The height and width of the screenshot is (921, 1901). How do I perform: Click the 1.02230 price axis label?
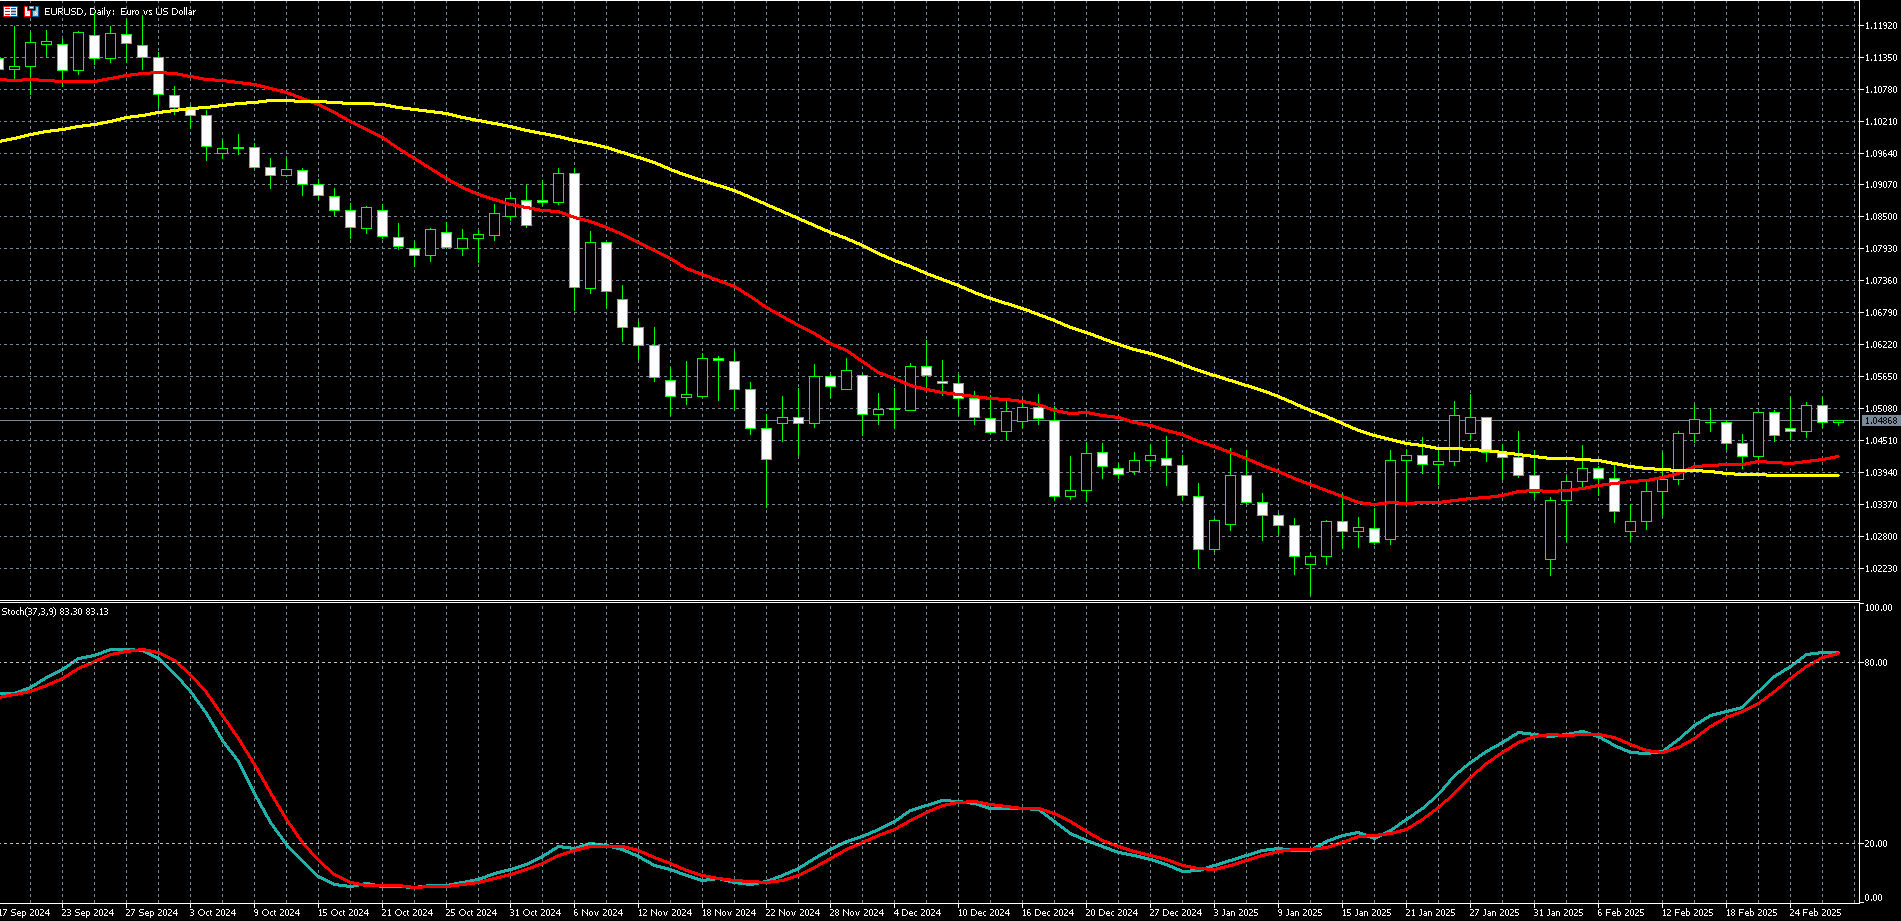[1880, 569]
